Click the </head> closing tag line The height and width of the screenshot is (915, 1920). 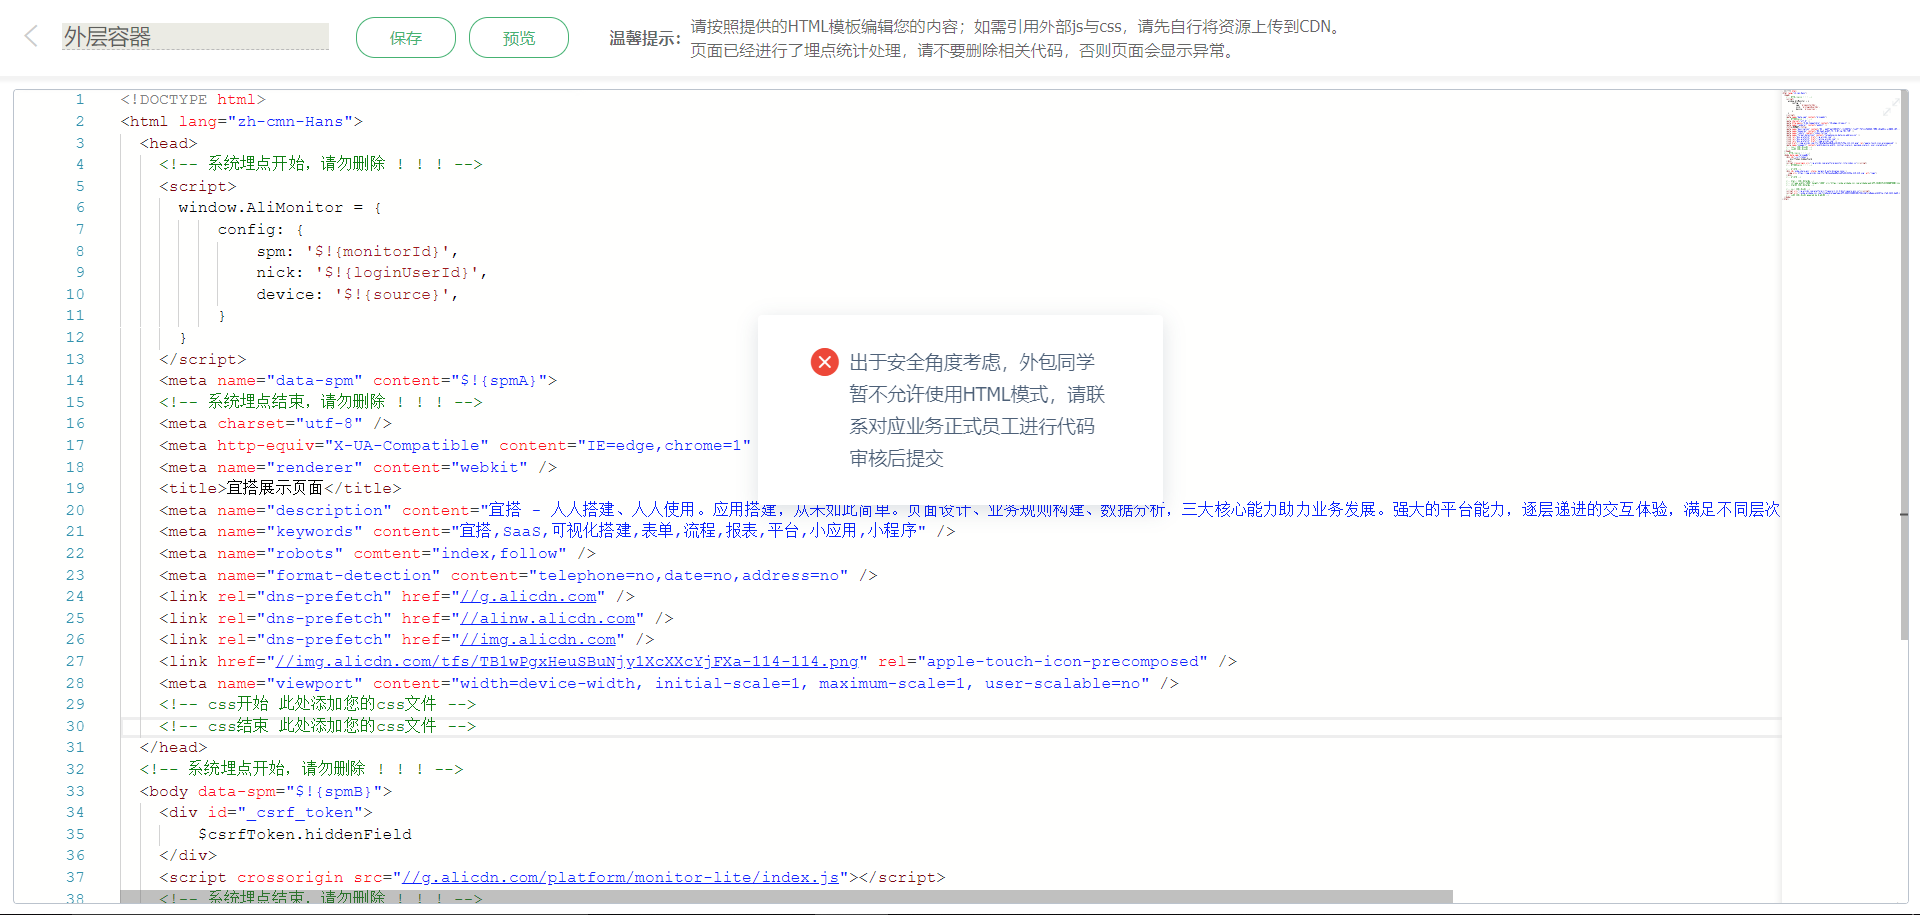[173, 748]
